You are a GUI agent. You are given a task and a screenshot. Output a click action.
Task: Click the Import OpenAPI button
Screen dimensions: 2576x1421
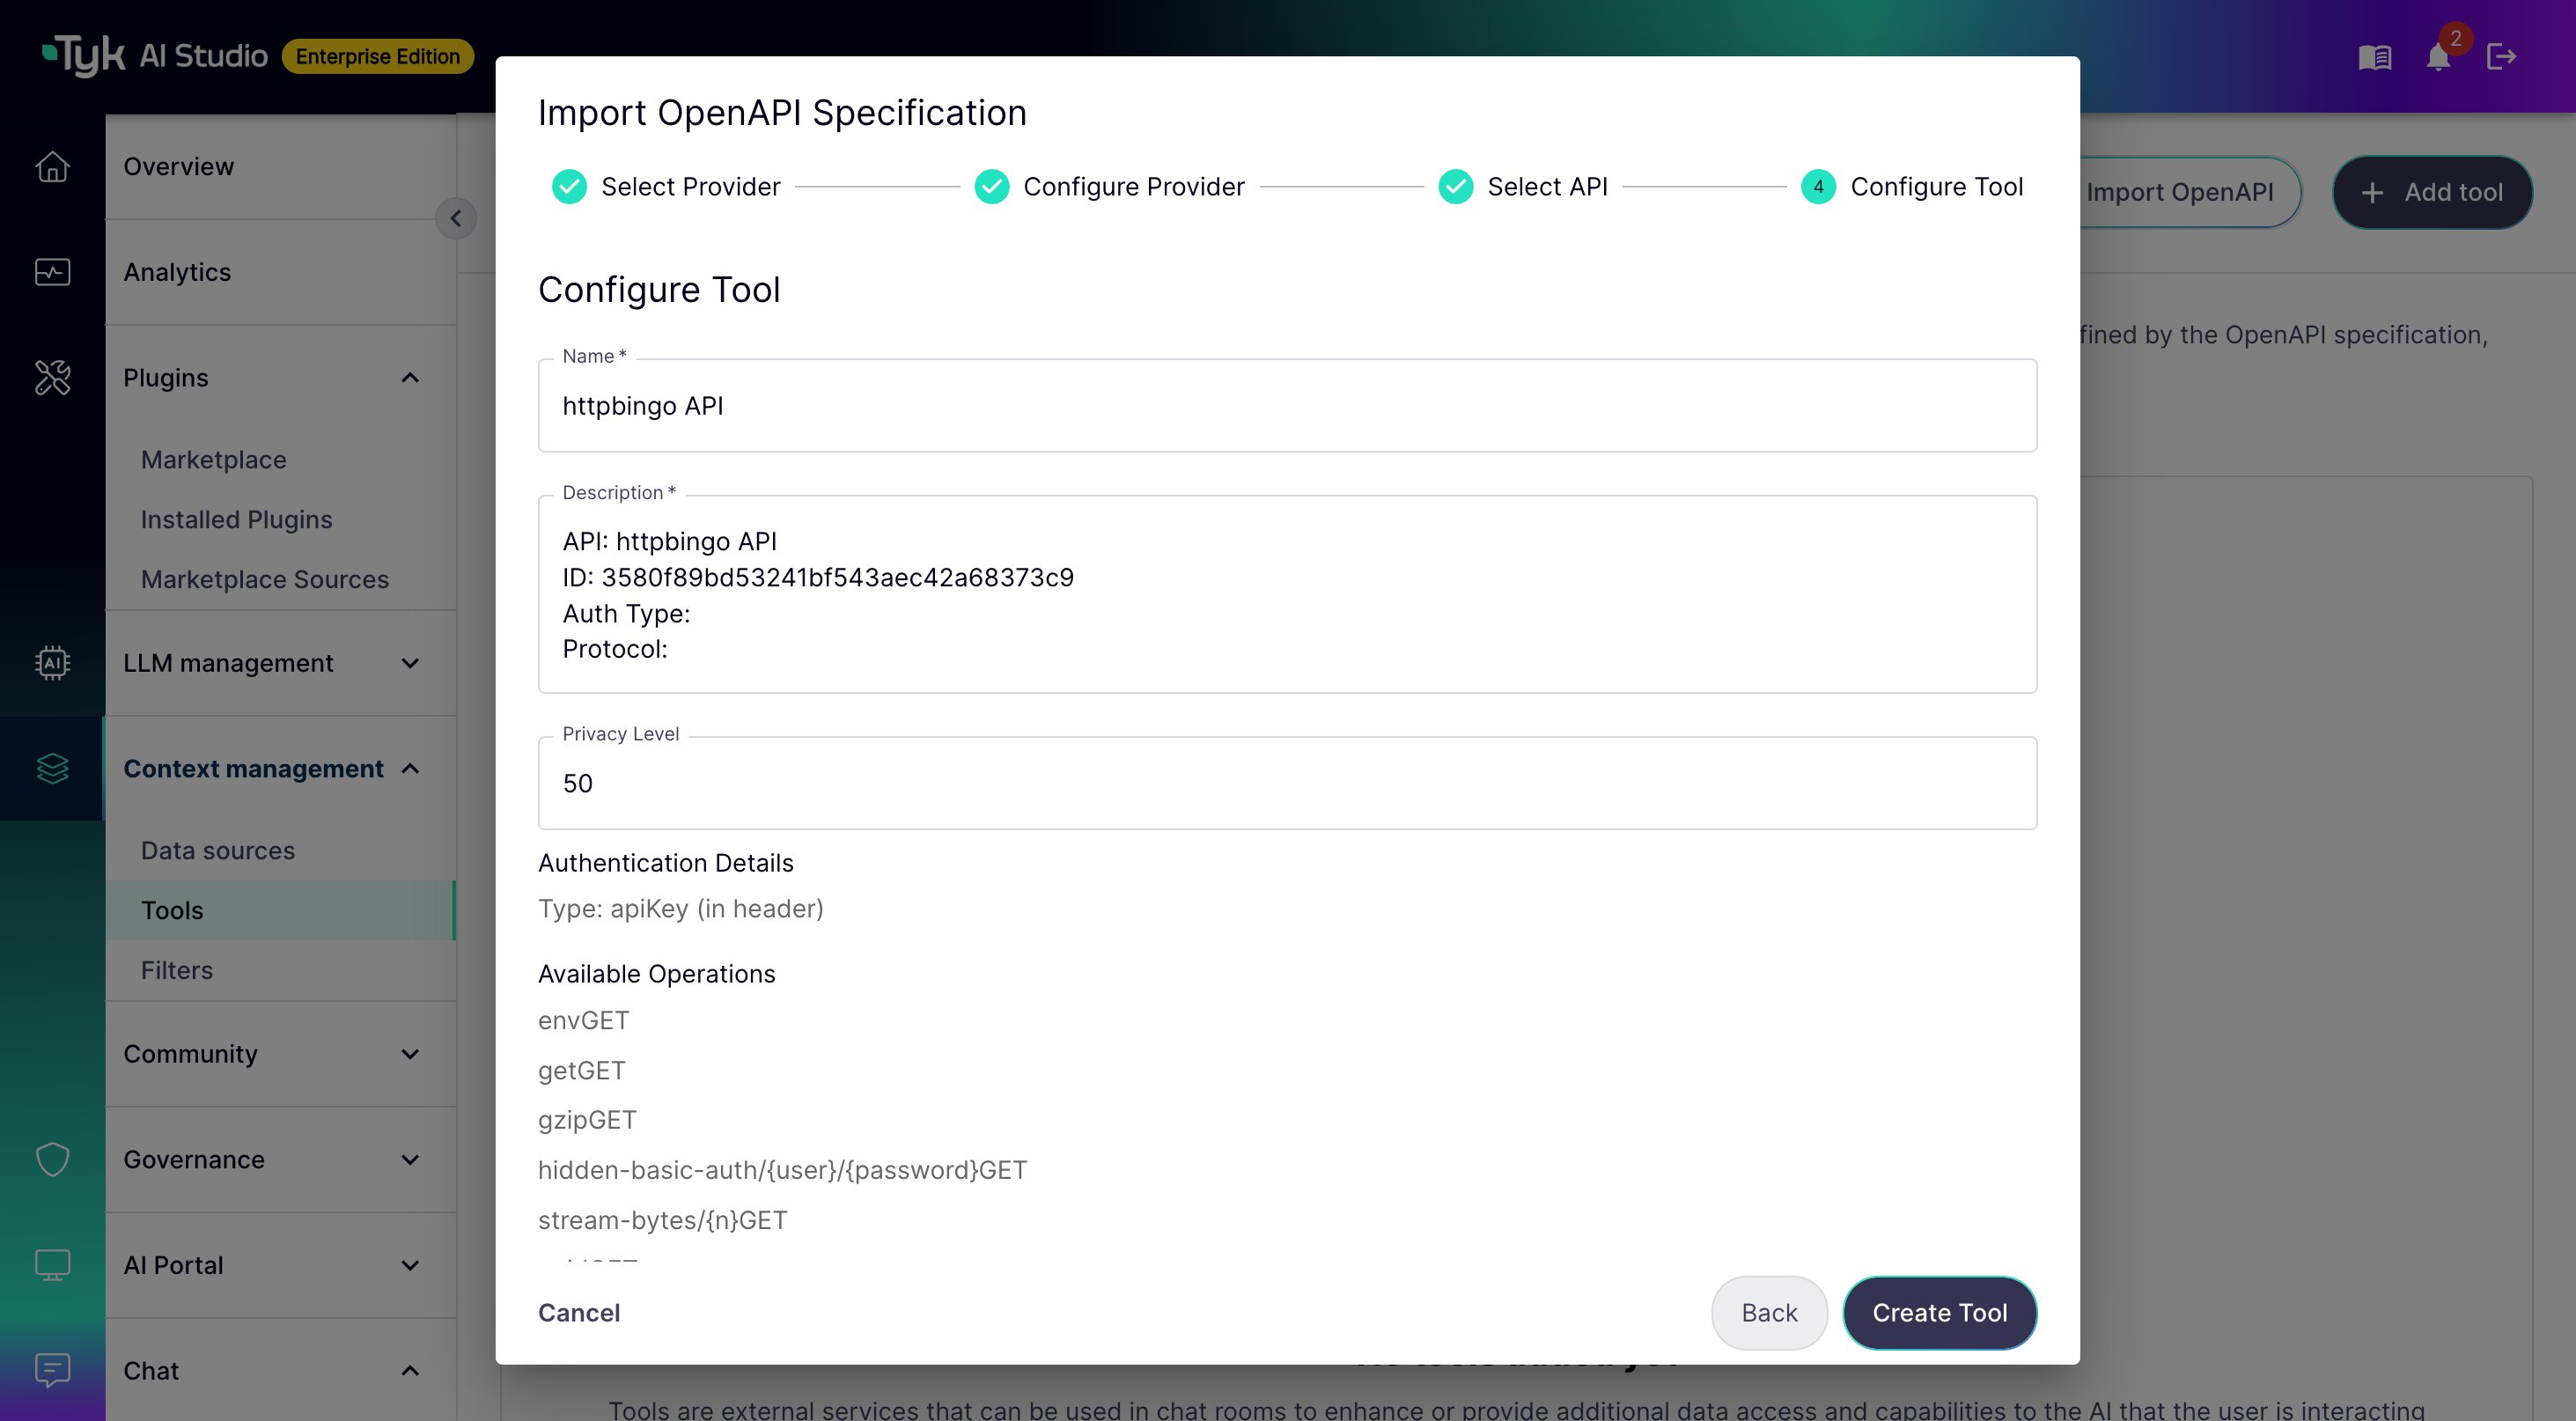[2190, 192]
